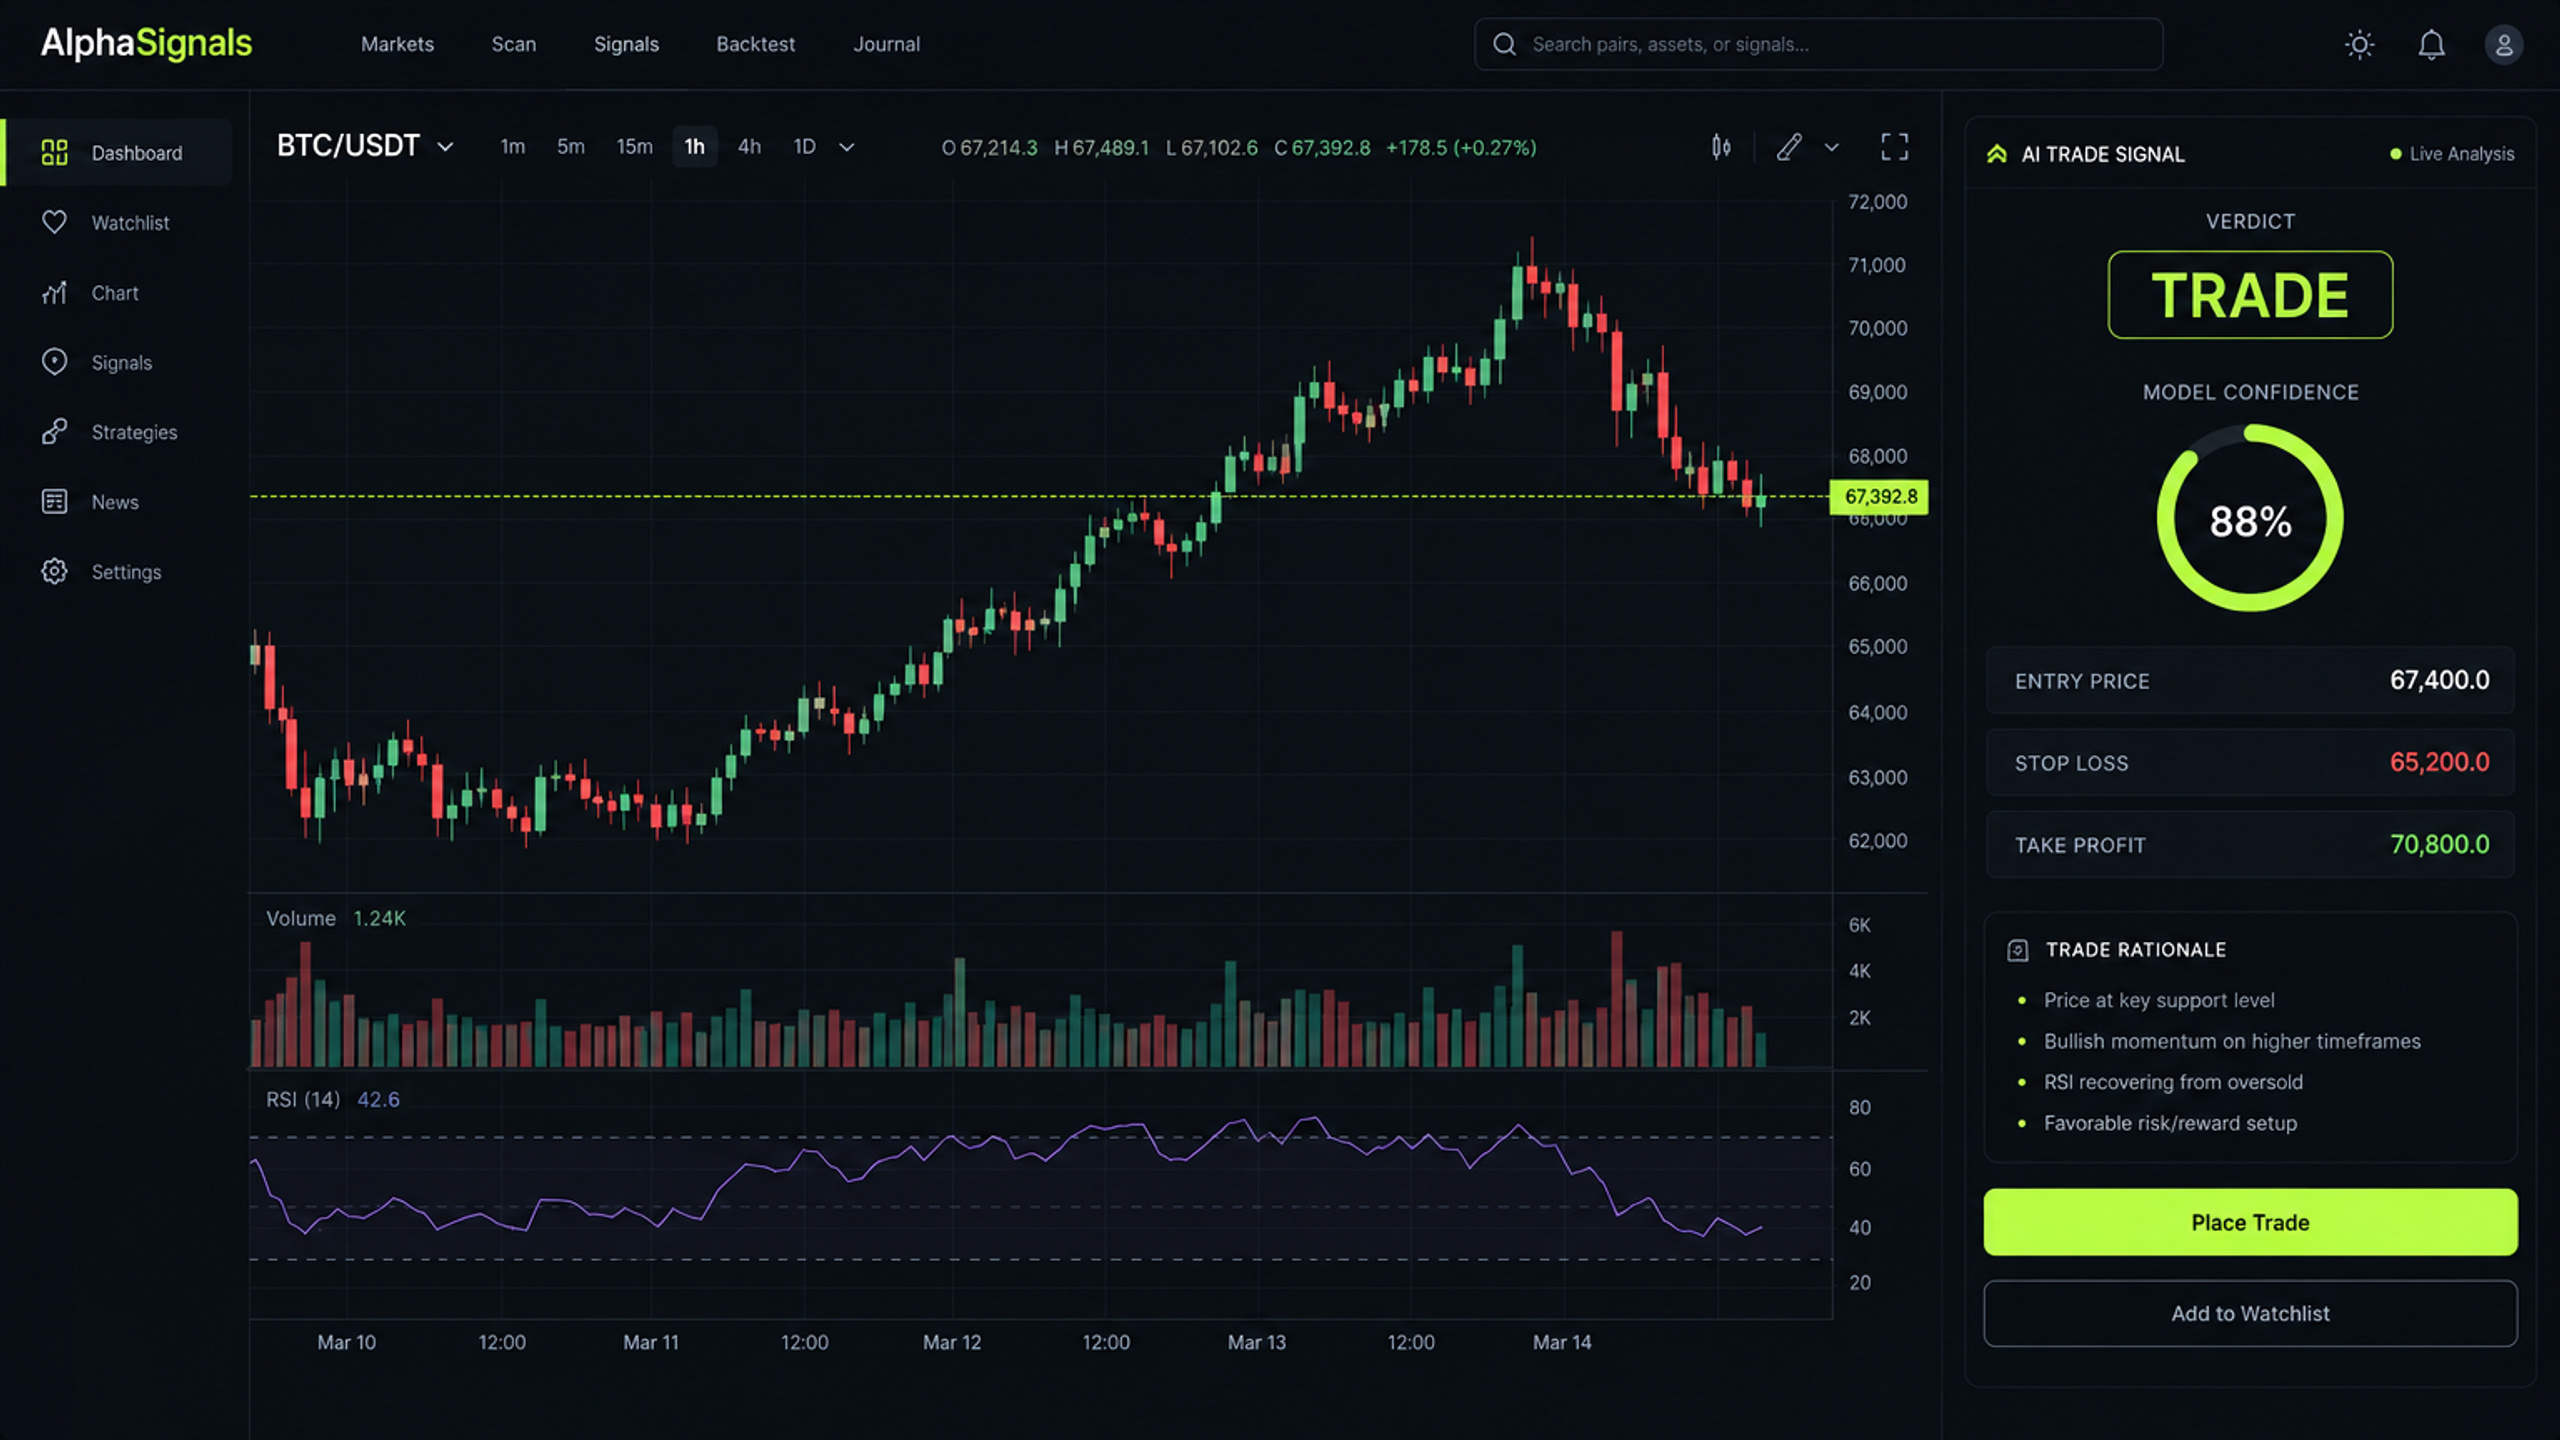Open notifications bell icon
The image size is (2560, 1440).
[x=2431, y=45]
